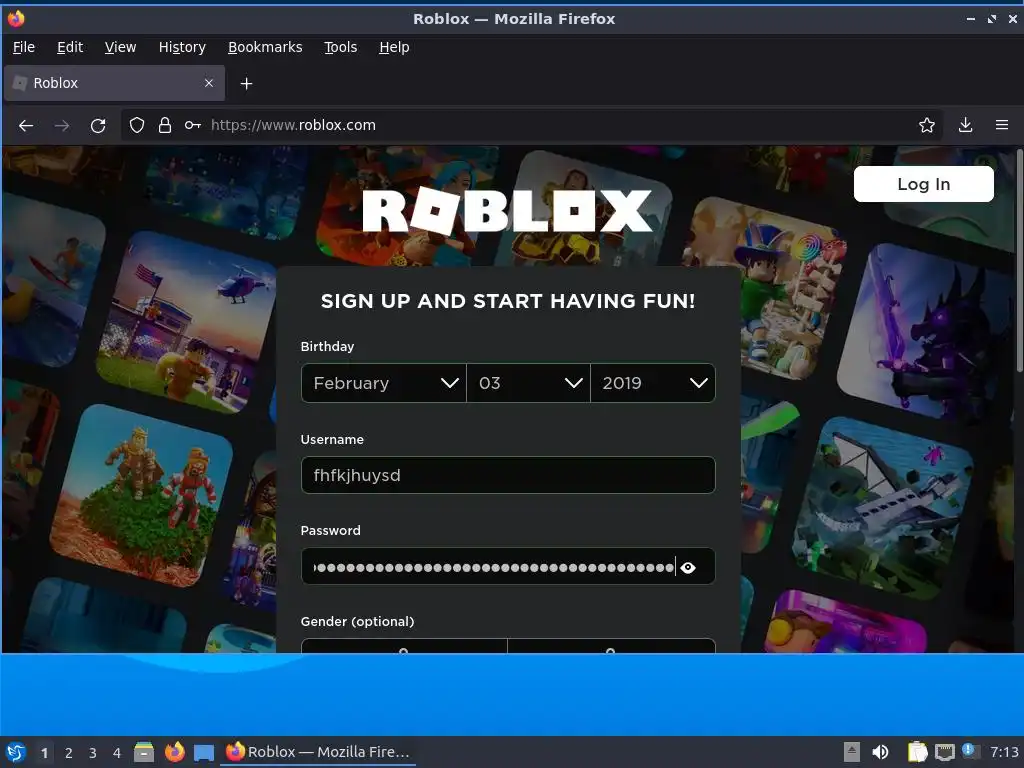Launch Firefox from the taskbar quick launcher
Viewport: 1024px width, 768px height.
174,752
